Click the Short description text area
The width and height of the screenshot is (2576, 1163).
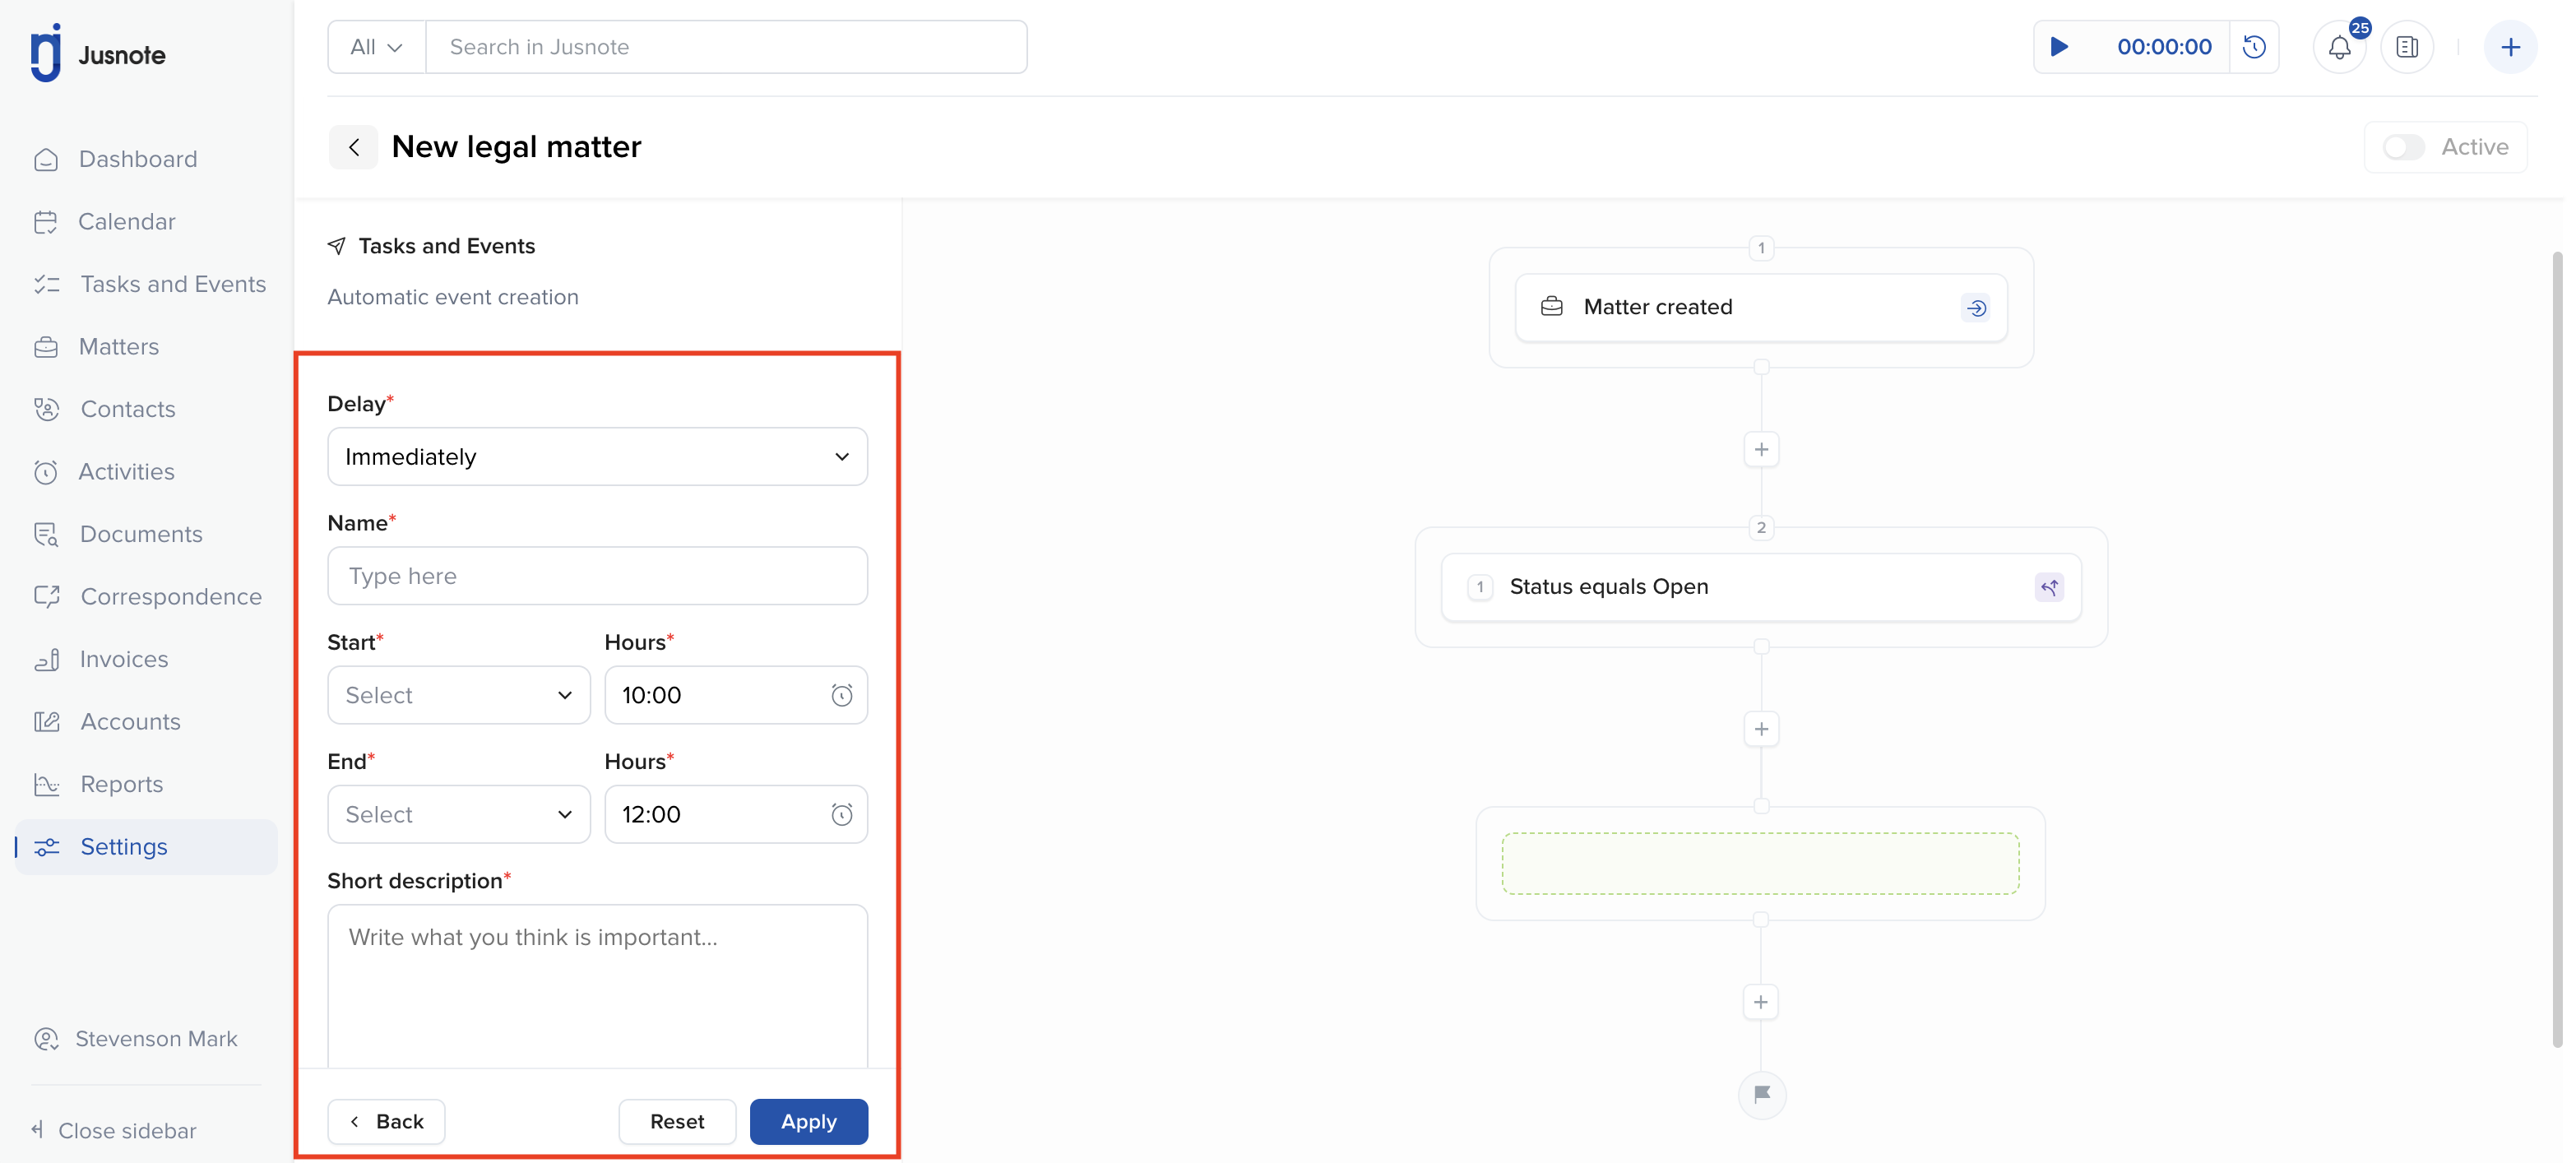597,986
